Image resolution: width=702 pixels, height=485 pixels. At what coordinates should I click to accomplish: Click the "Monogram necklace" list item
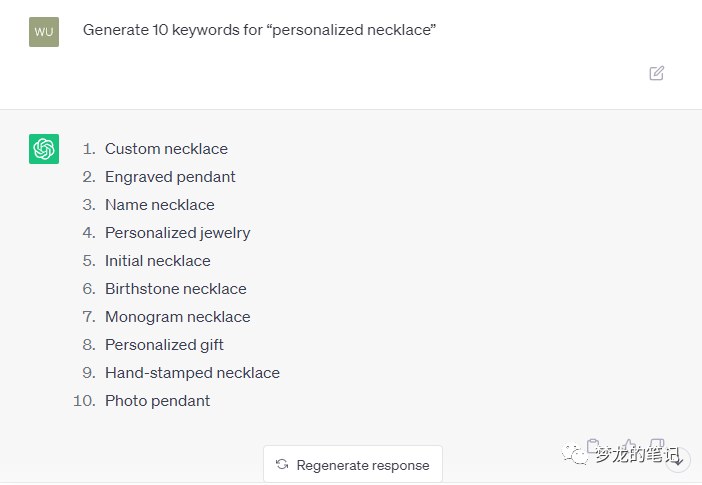(x=178, y=317)
